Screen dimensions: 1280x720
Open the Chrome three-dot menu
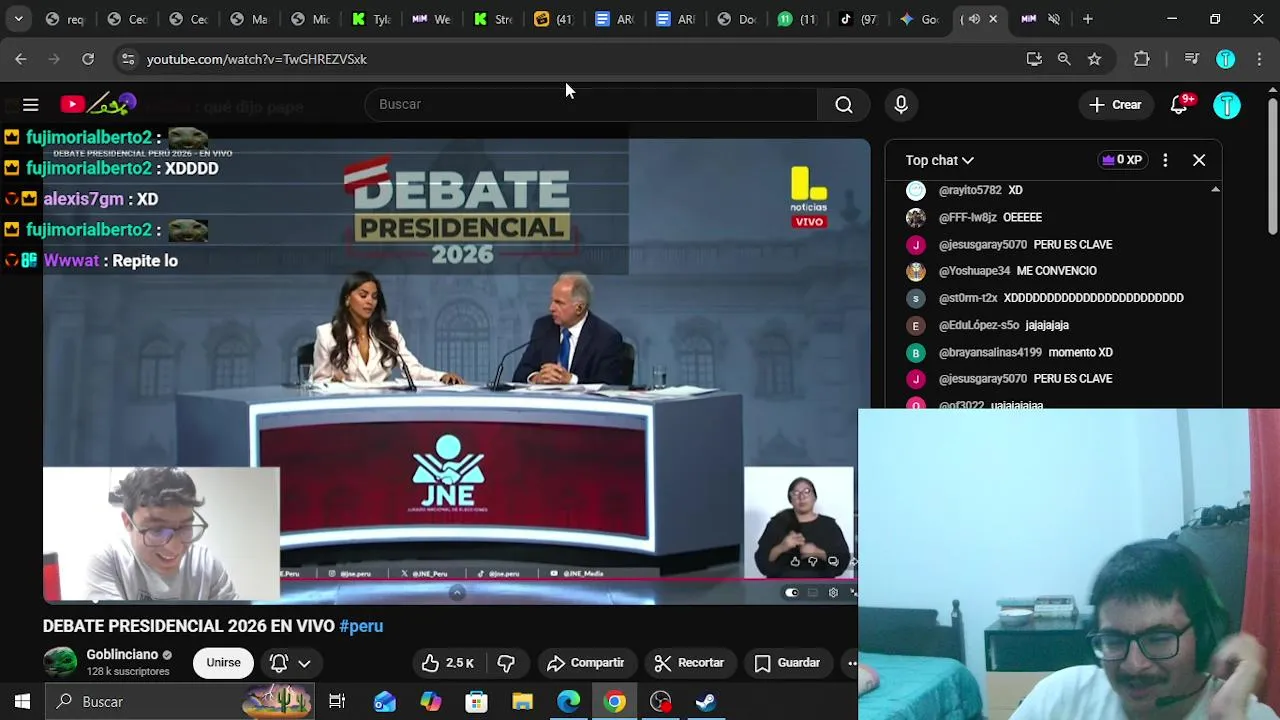1259,59
